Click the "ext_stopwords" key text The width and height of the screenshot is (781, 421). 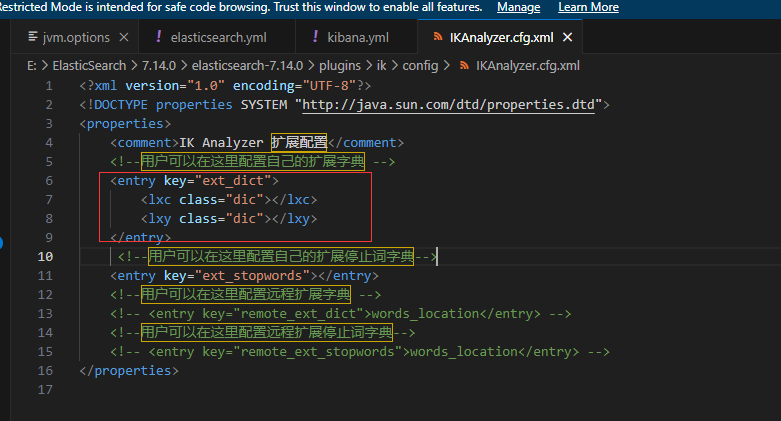[x=252, y=276]
